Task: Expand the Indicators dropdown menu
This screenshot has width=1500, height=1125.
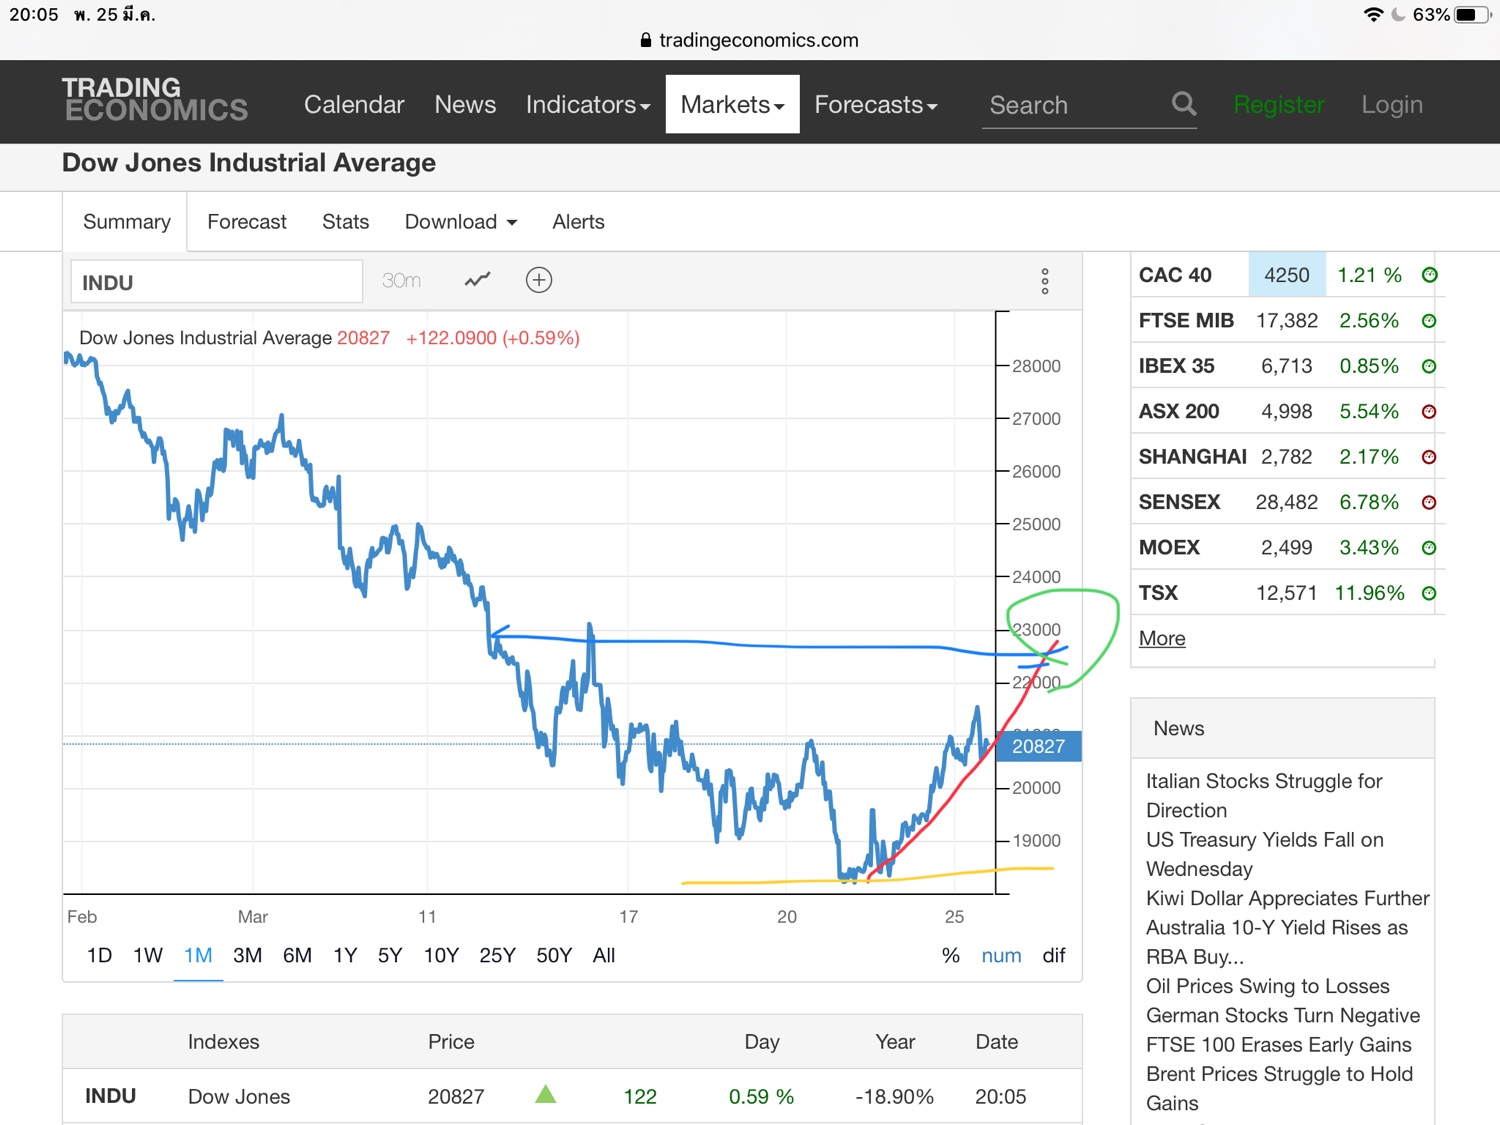Action: tap(587, 105)
